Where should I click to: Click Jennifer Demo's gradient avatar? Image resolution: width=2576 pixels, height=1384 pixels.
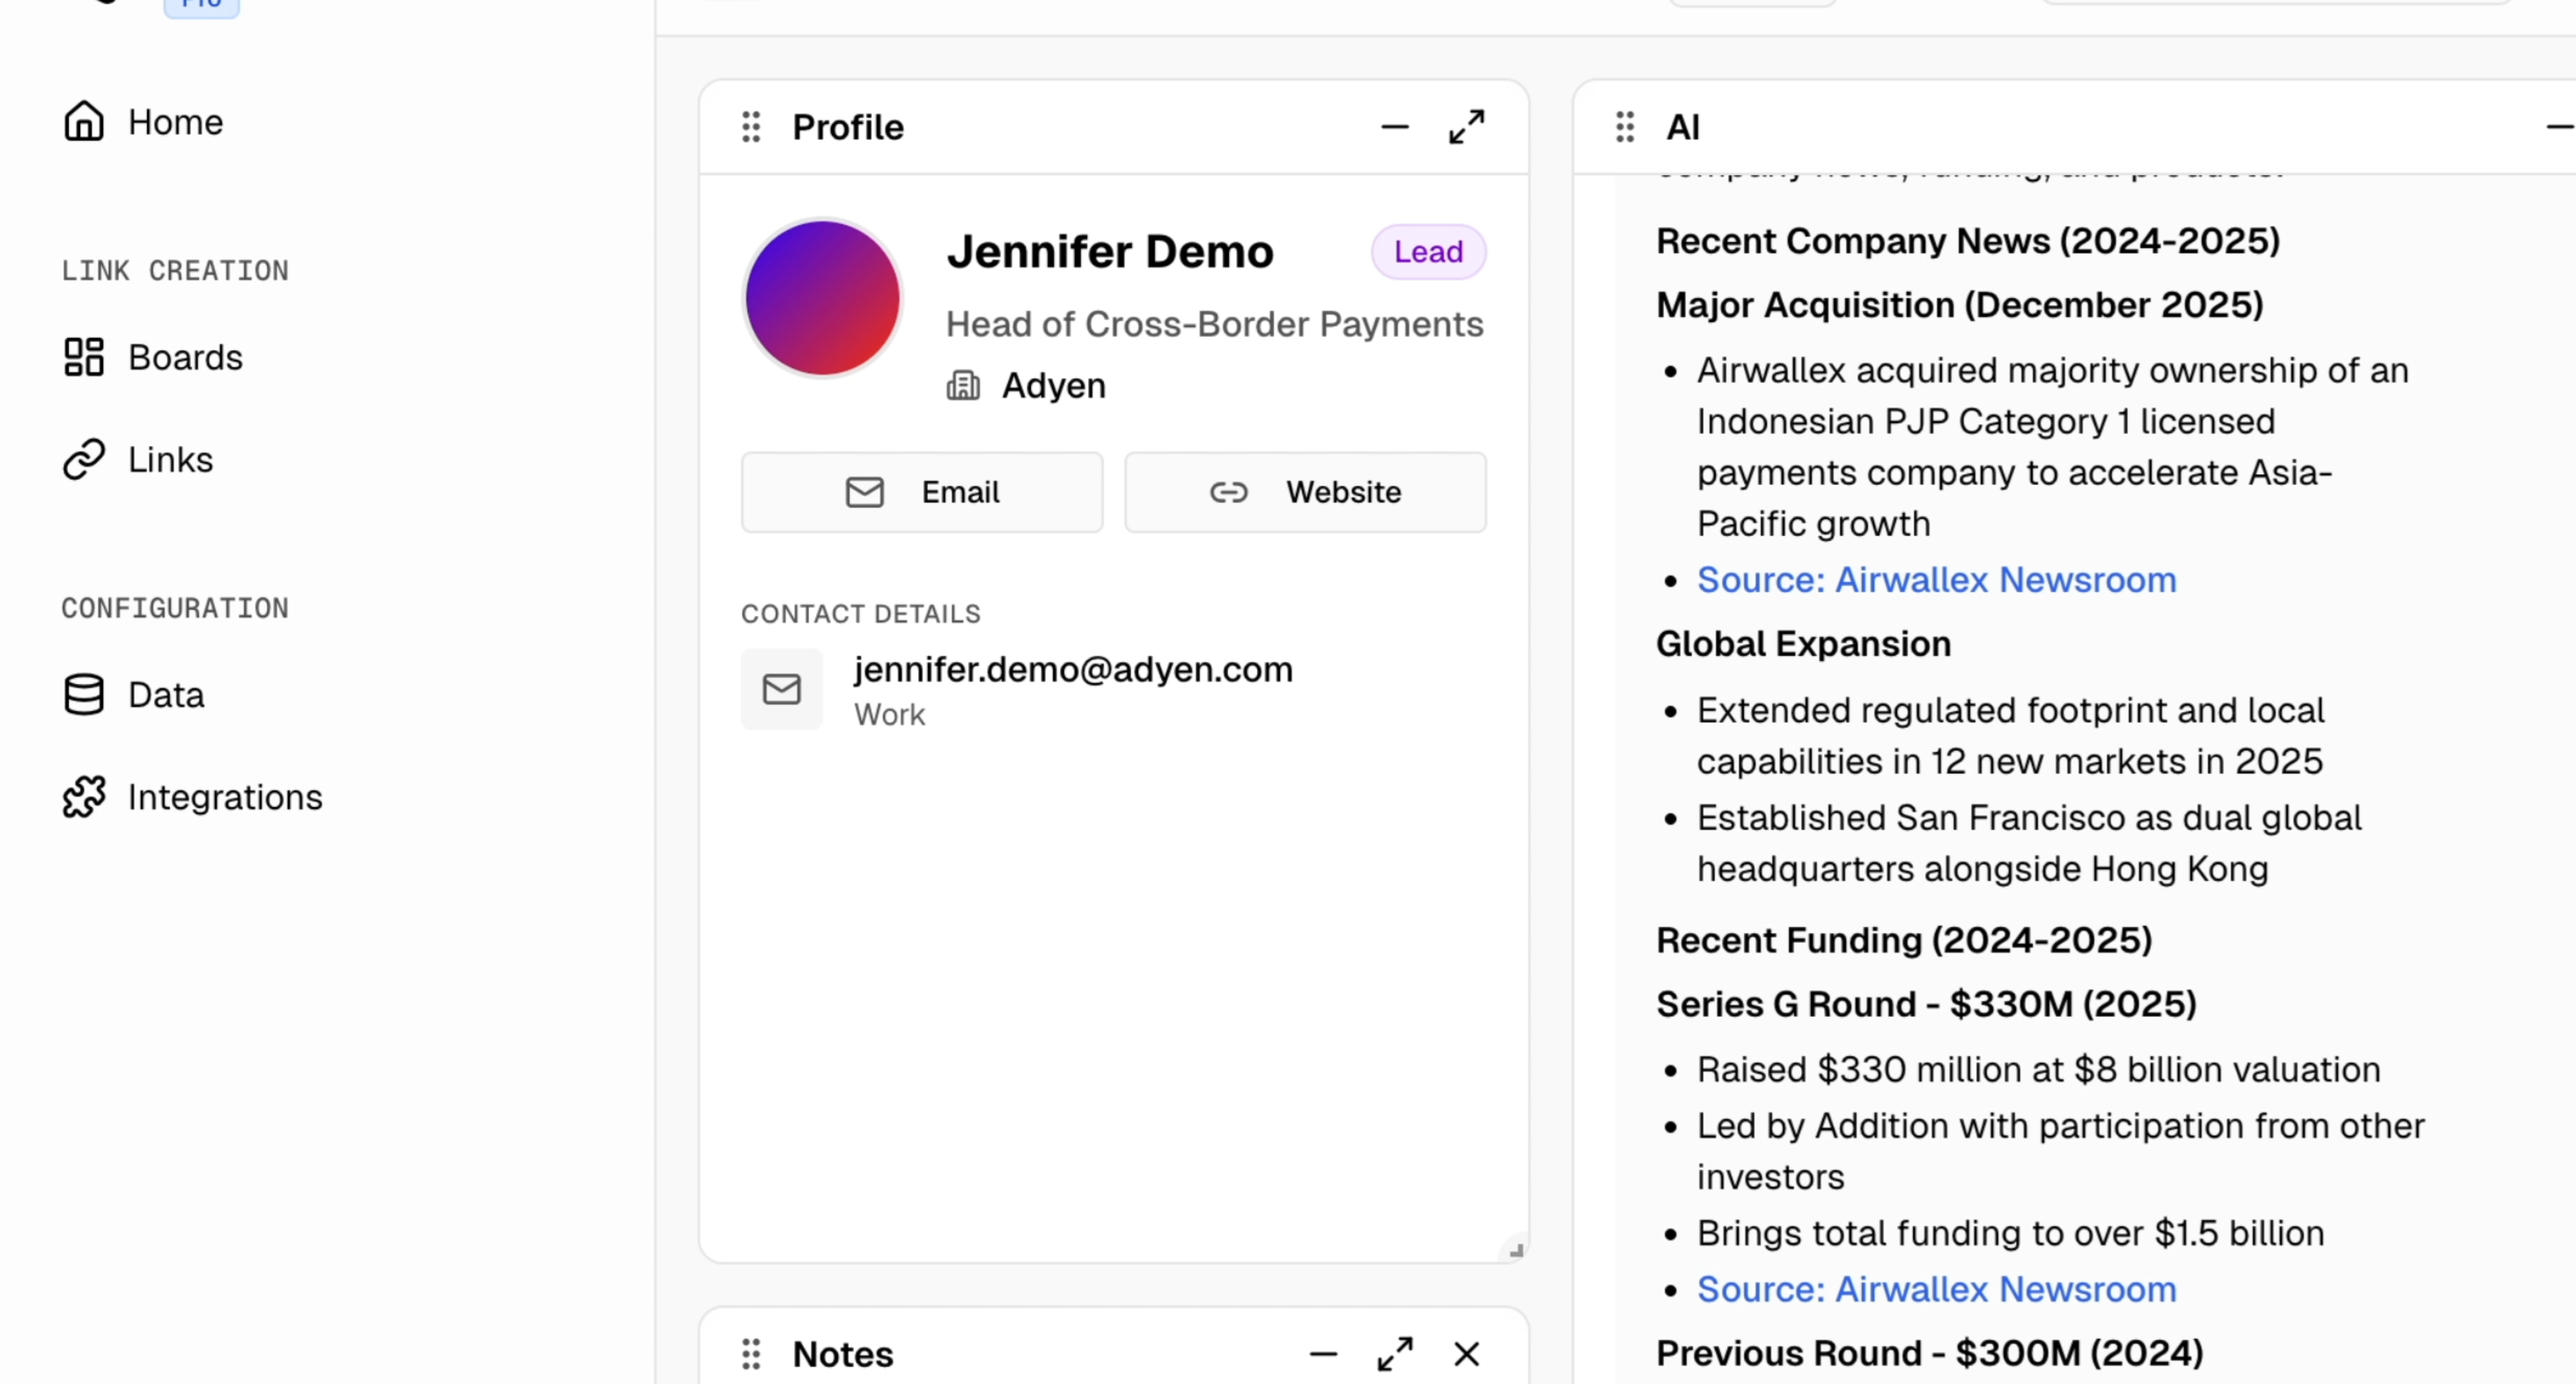click(x=822, y=298)
